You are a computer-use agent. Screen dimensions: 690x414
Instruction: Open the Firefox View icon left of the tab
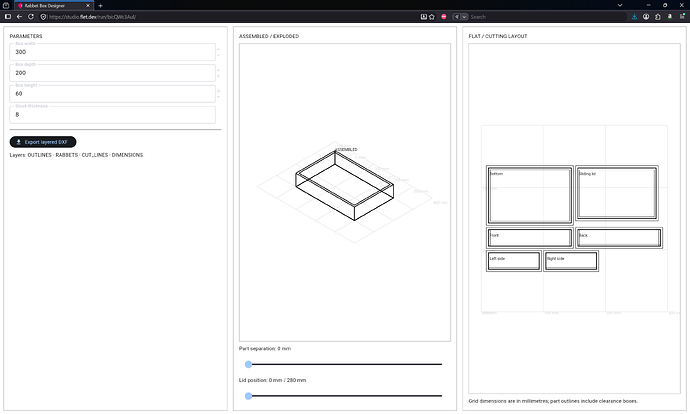6,5
